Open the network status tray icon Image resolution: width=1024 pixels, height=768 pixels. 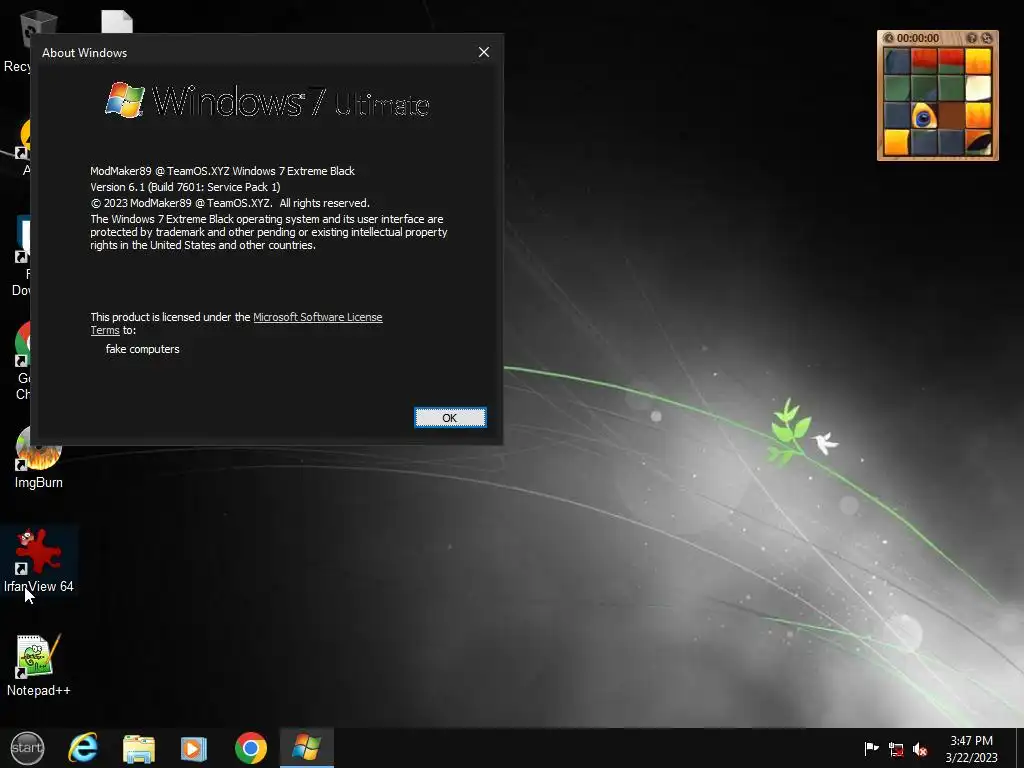[896, 749]
